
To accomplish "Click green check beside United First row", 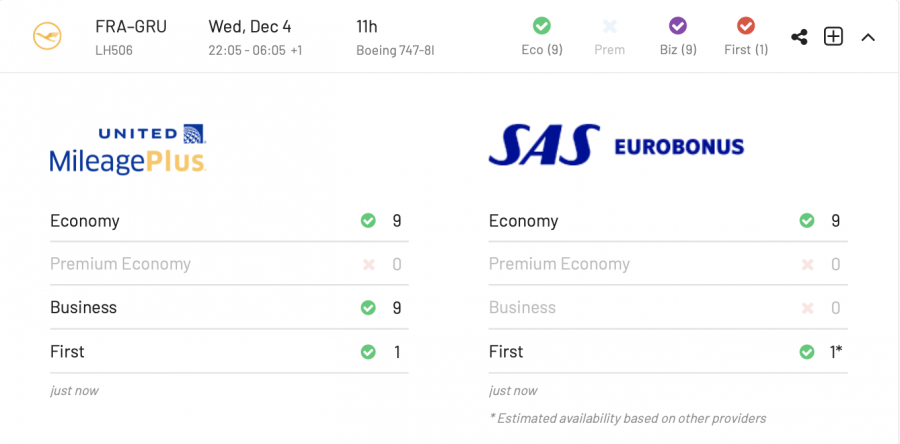I will (x=368, y=352).
